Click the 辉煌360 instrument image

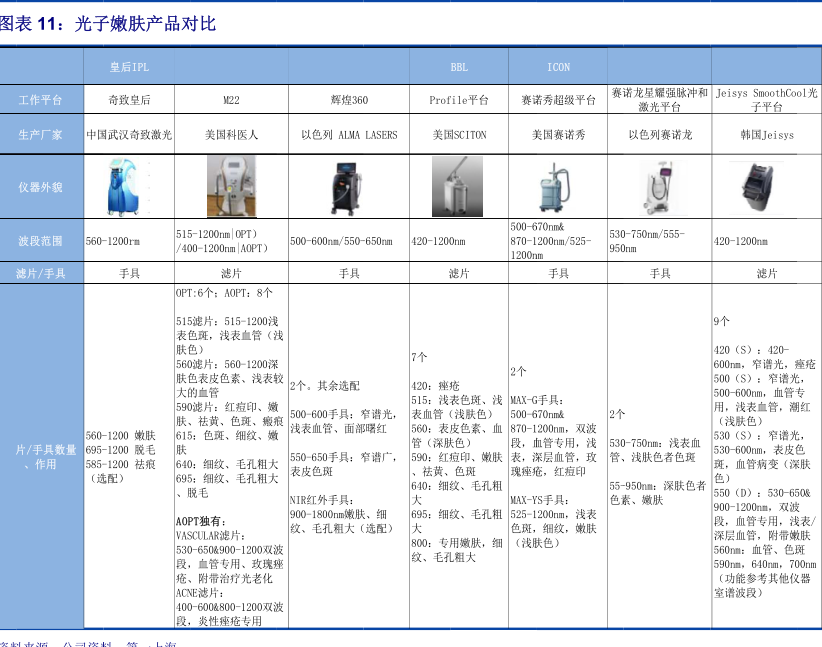tap(348, 187)
